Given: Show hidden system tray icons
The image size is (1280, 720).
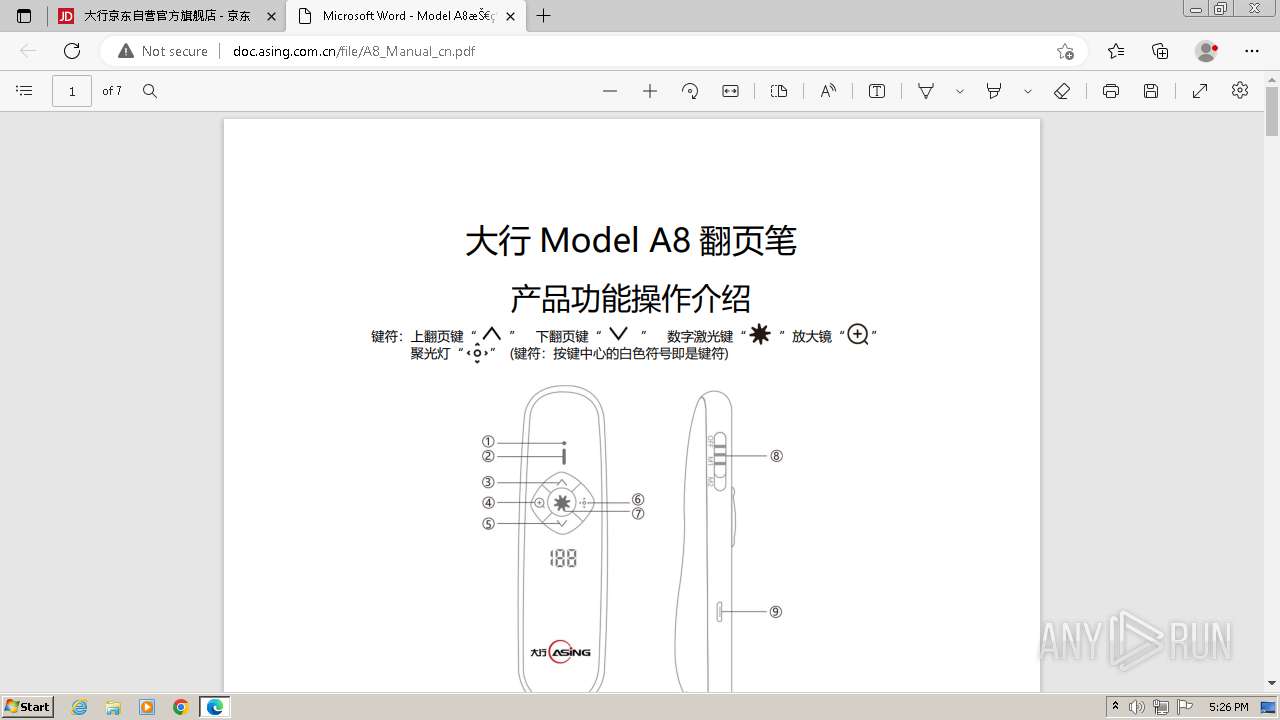Looking at the screenshot, I should pos(1116,707).
